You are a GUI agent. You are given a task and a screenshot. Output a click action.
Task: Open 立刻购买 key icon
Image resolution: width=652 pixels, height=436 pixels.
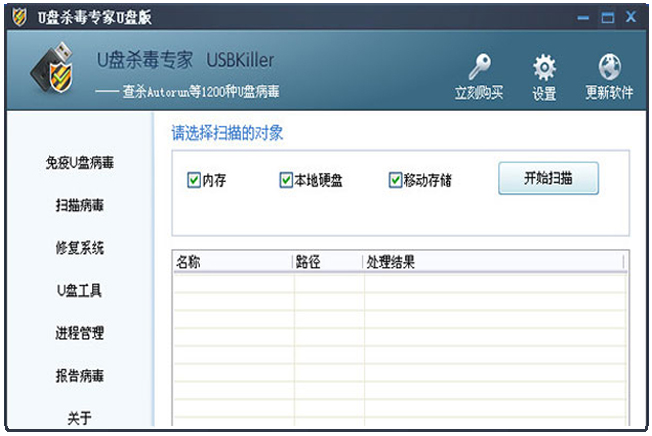[479, 67]
